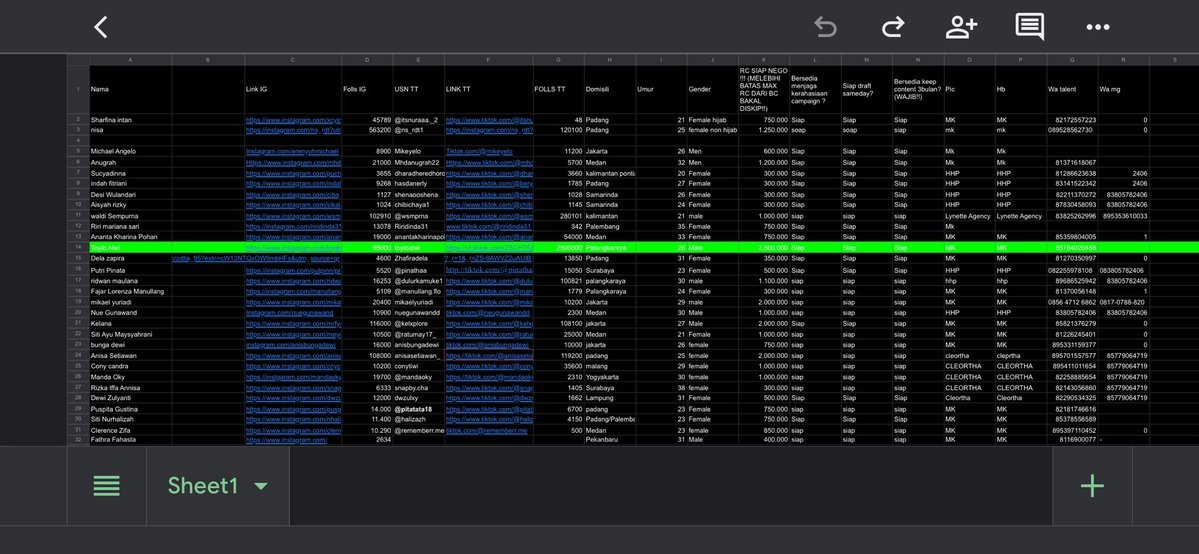Select the 'Ananta Kharina Pohan' name cell
Screen dimensions: 1199x554
130,237
